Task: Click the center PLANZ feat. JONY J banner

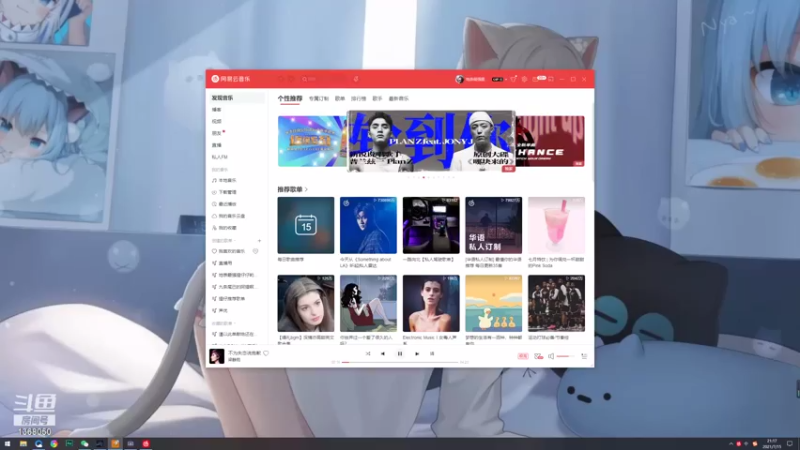Action: click(x=431, y=141)
